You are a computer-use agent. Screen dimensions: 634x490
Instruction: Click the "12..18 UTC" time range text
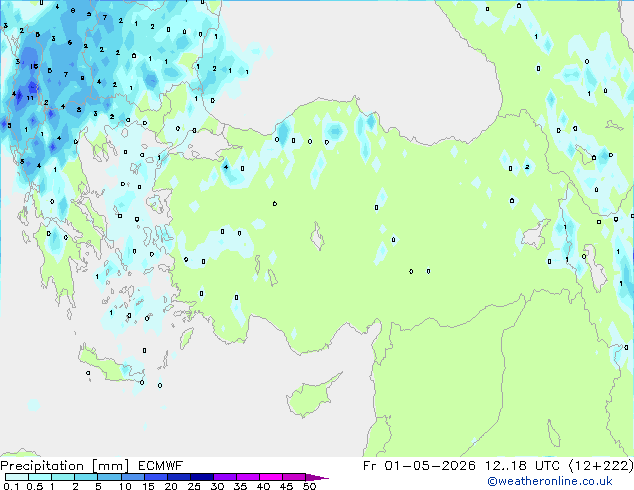pos(522,466)
